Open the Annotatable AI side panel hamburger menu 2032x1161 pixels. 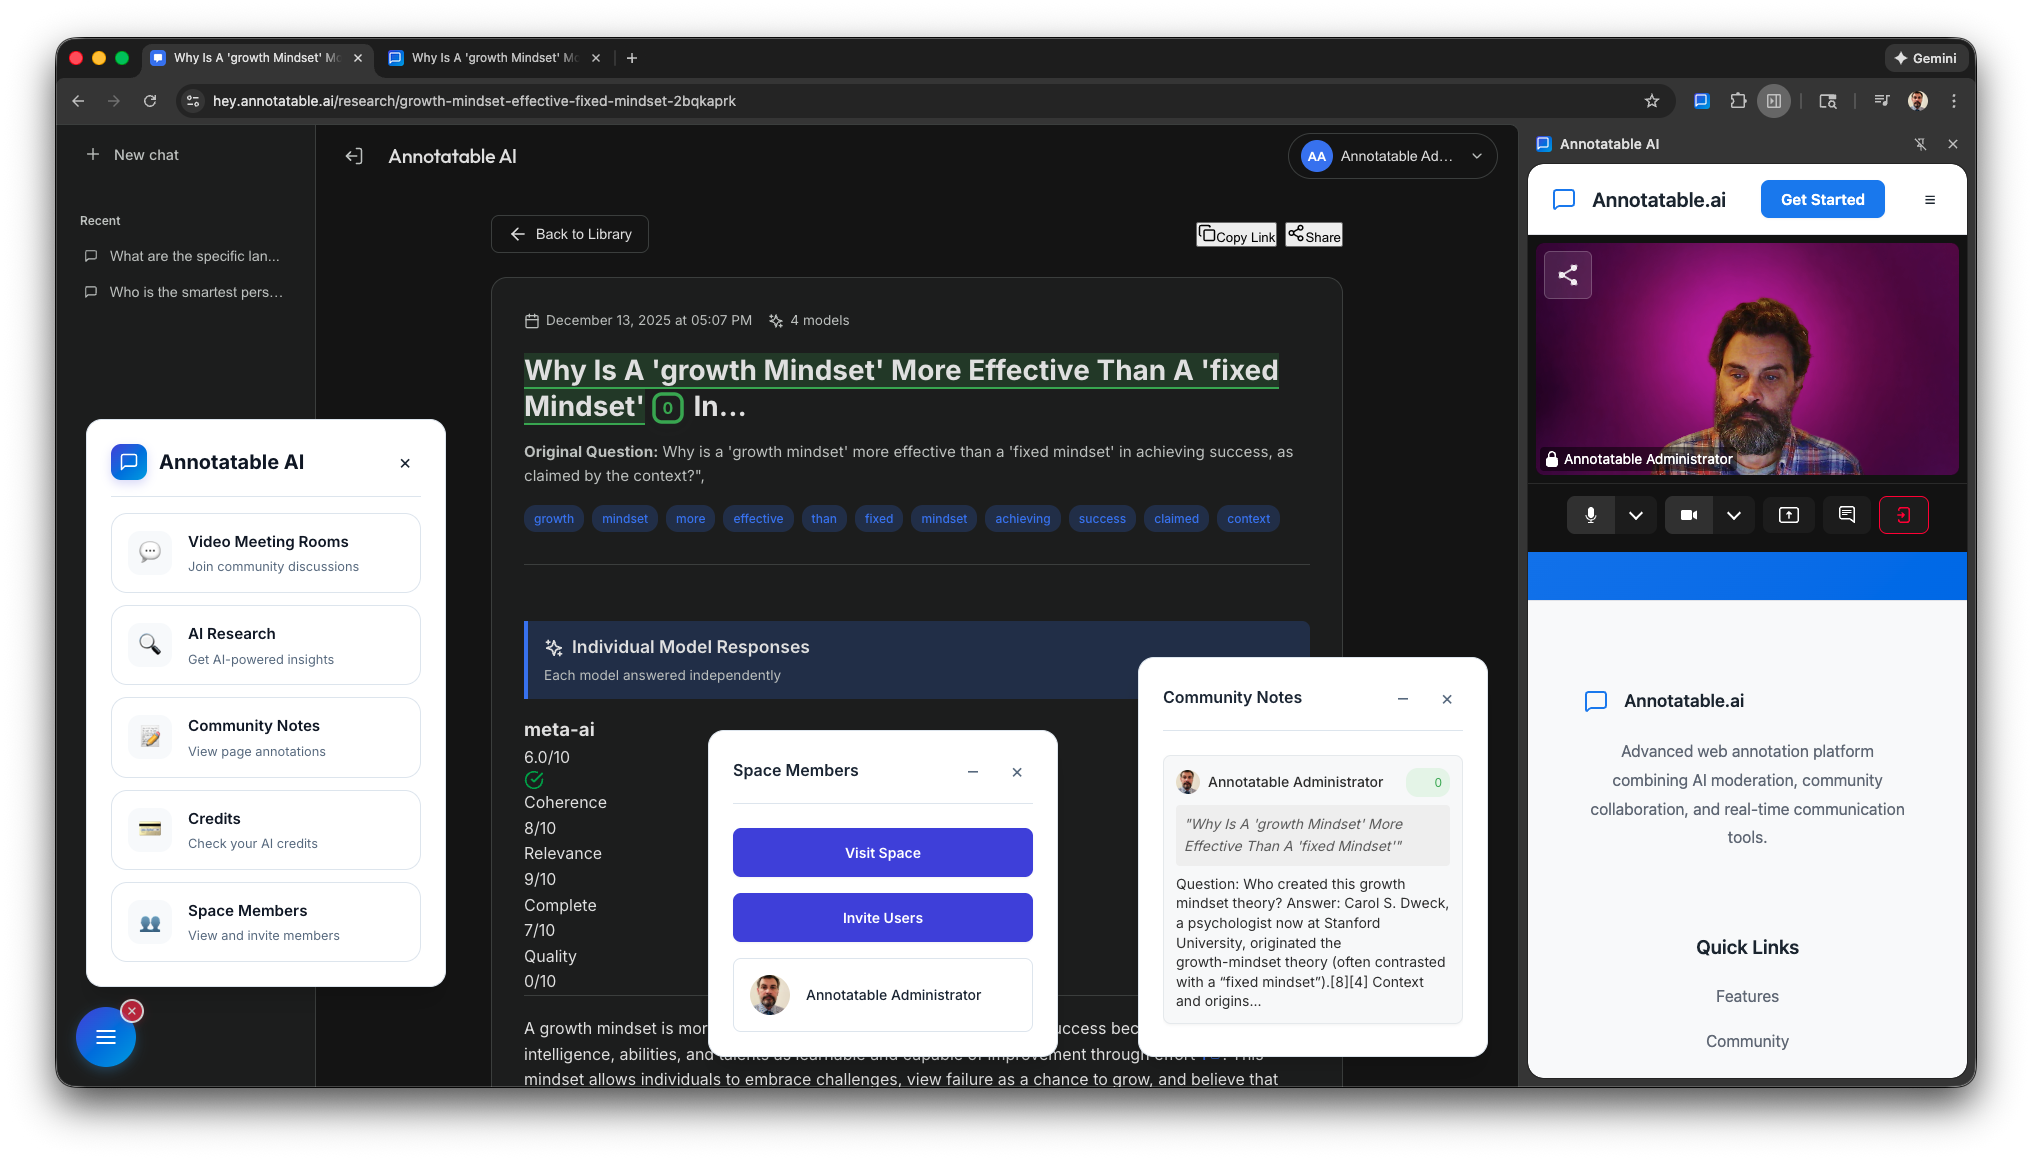[x=1929, y=199]
